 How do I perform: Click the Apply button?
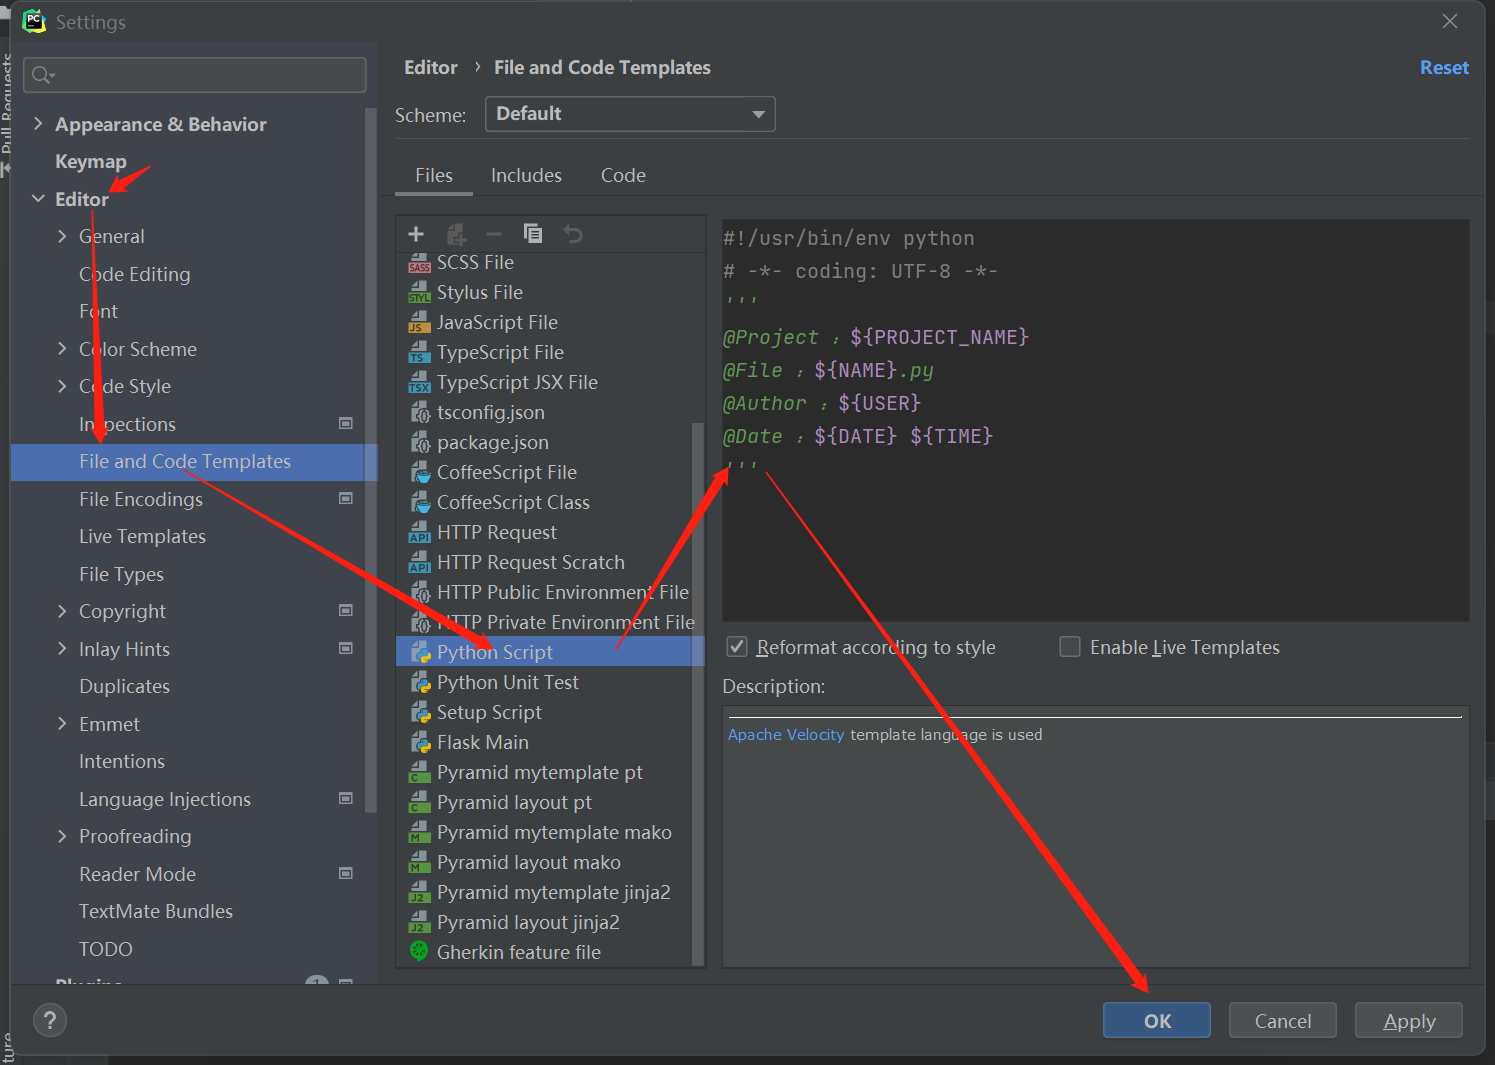(1409, 1020)
